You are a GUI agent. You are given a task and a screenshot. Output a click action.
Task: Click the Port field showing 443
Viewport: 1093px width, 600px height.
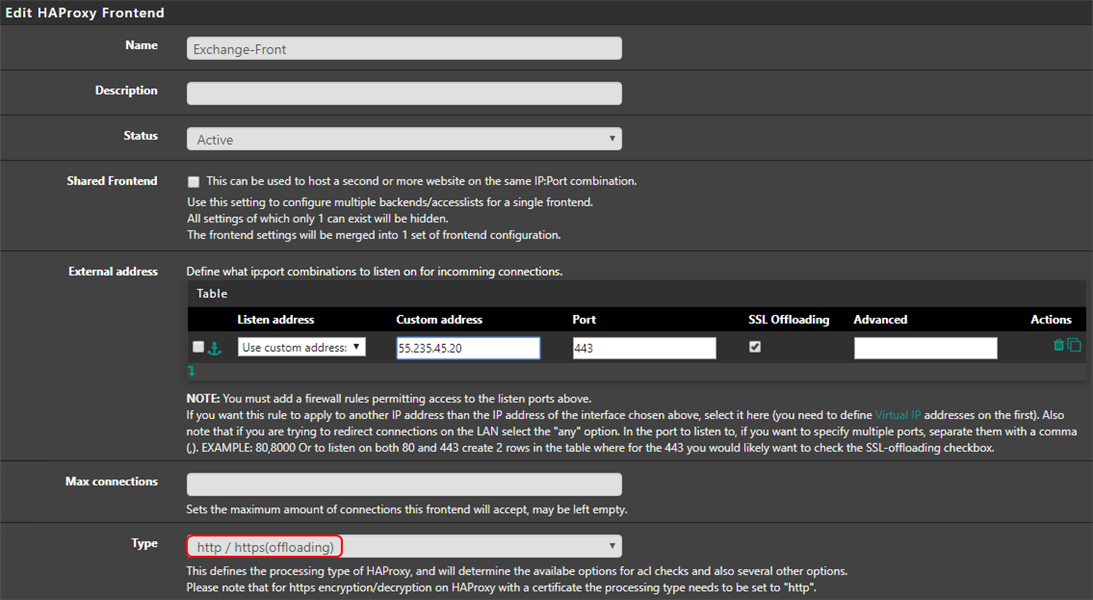point(644,348)
